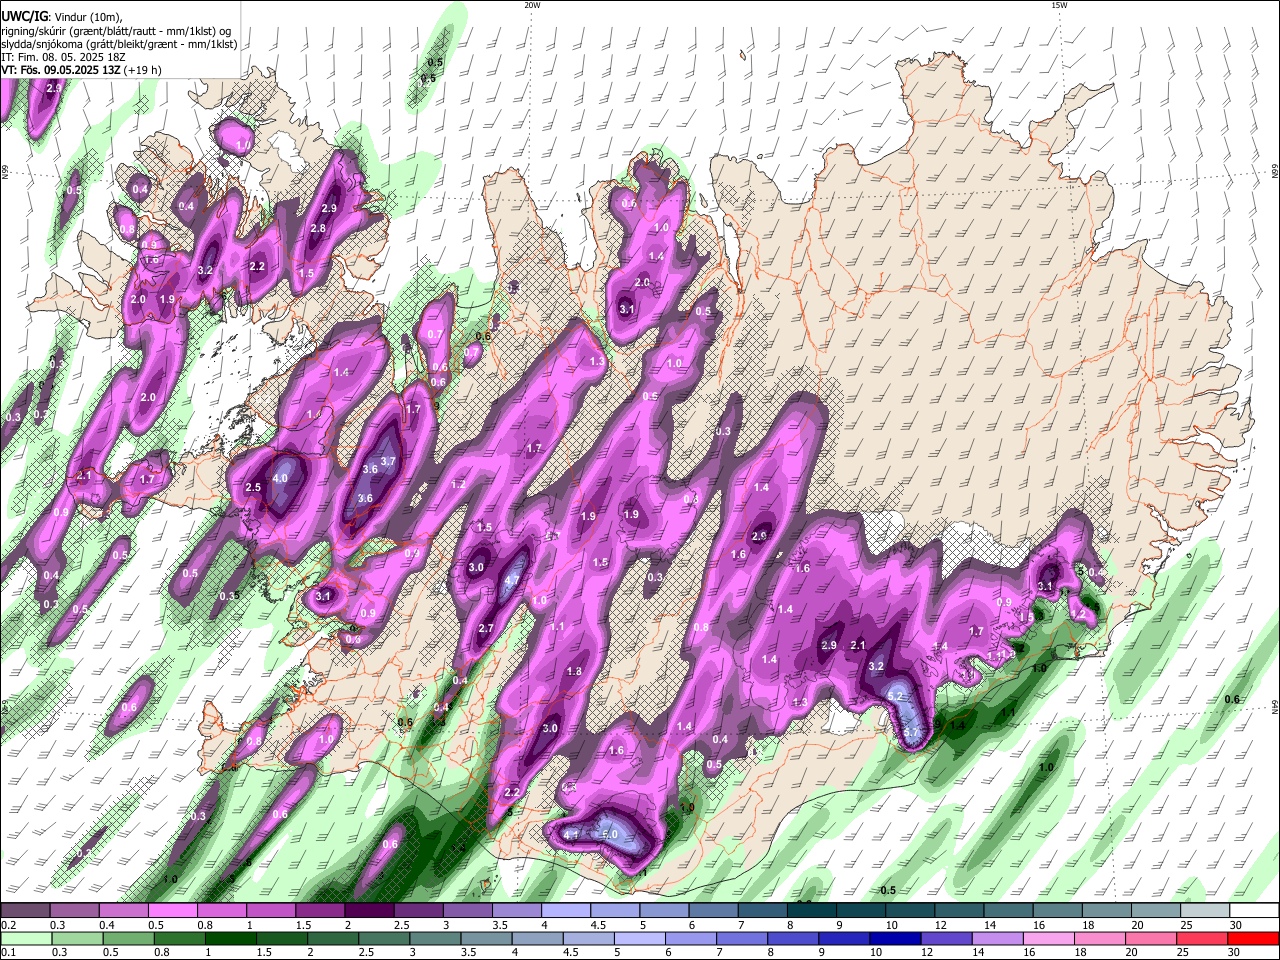Click the '(+19 h)' forecast offset
The width and height of the screenshot is (1280, 960).
(144, 70)
